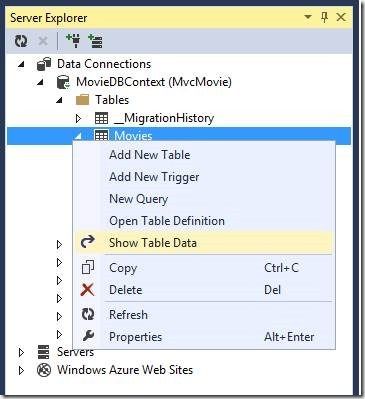Screen dimensions: 365x399
Task: Open the Window Position dropdown arrow in title bar
Action: tap(308, 17)
